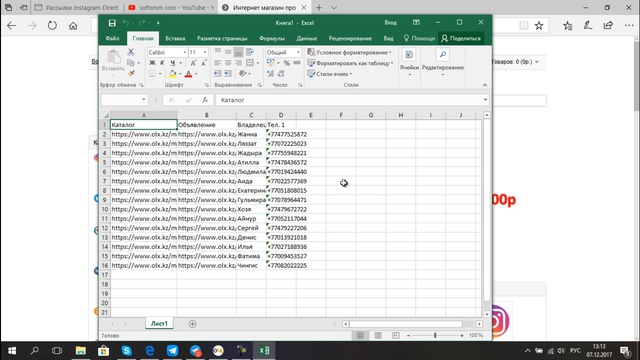Apply the red font color A

188,74
